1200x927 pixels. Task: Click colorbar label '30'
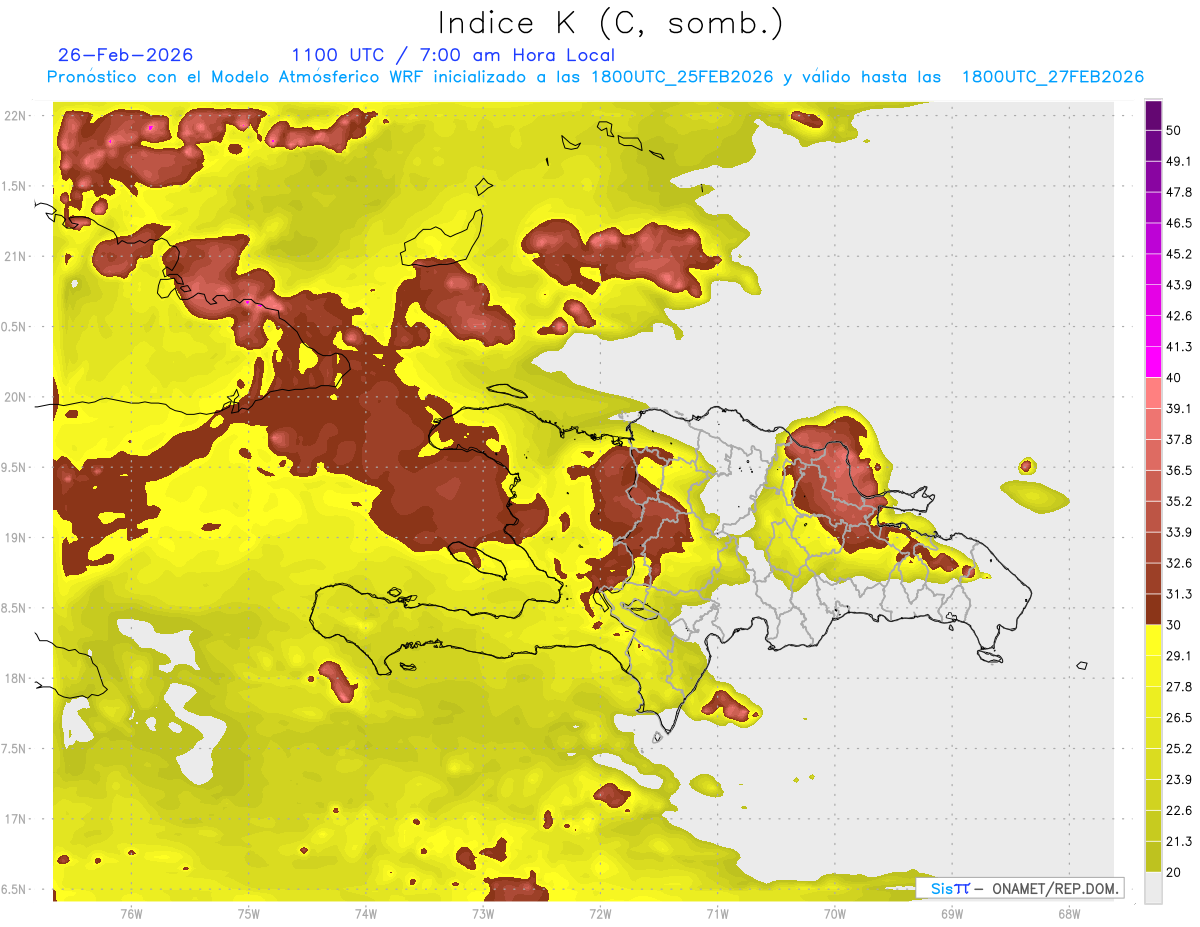pos(1174,625)
